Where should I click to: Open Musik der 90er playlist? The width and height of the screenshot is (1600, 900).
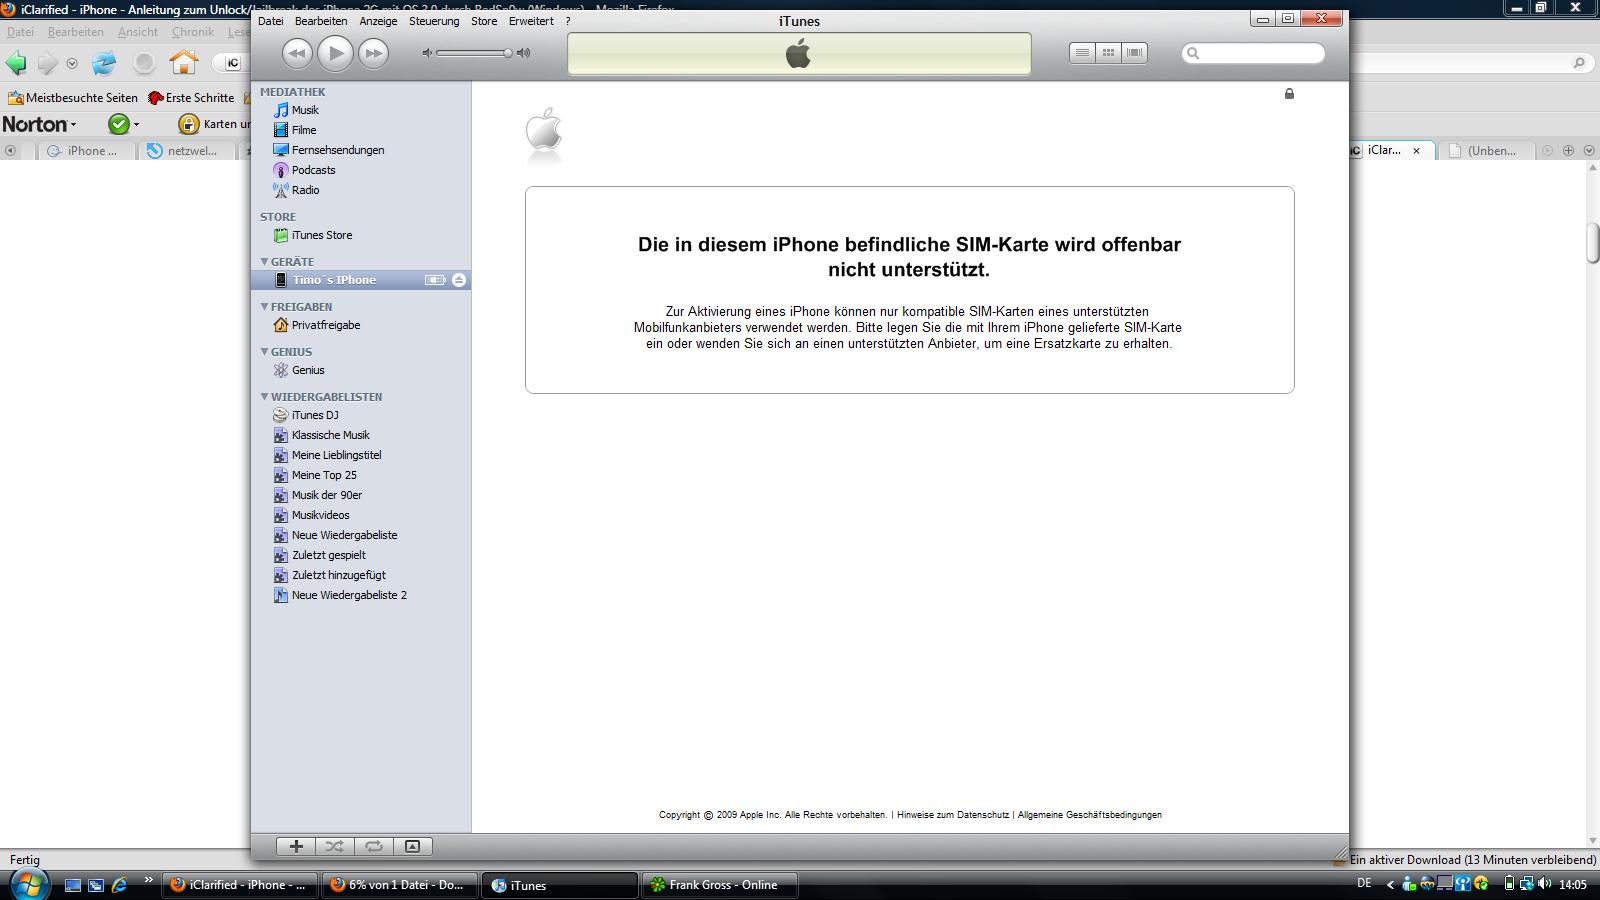click(x=326, y=495)
